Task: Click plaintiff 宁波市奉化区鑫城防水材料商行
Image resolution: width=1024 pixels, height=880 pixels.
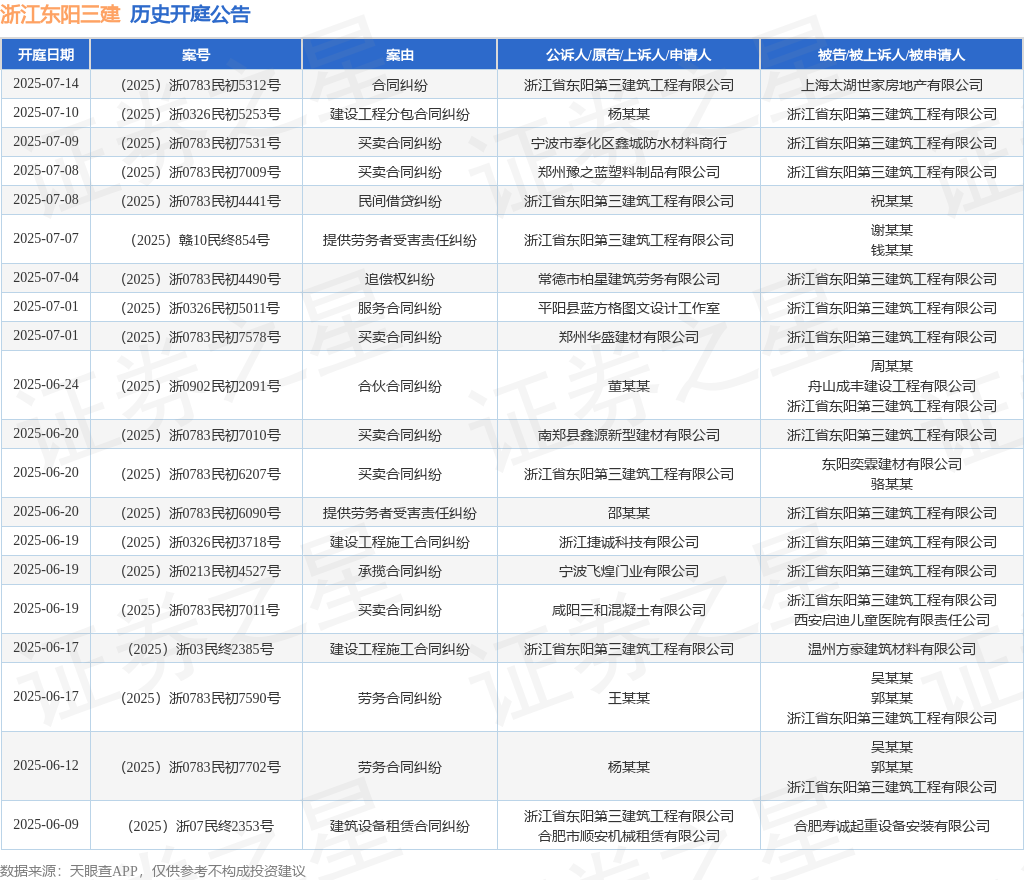Action: [x=628, y=143]
